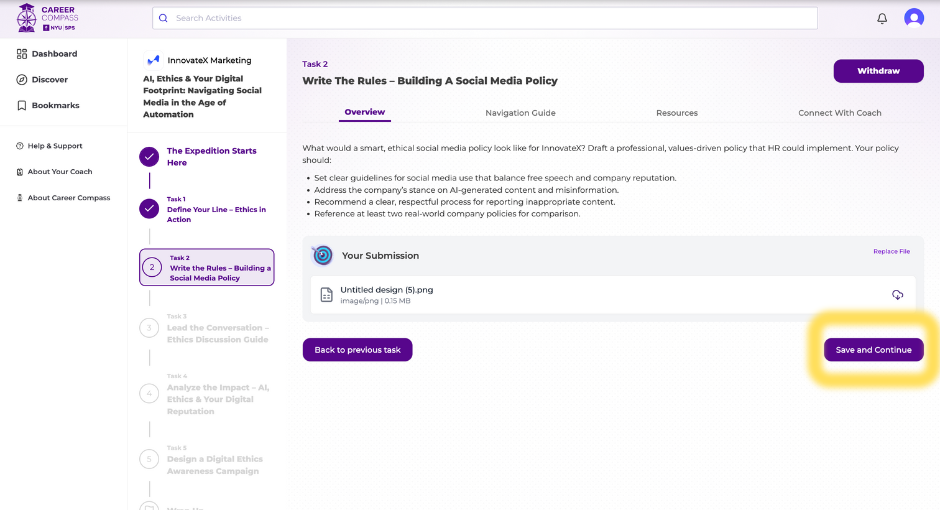Viewport: 940px width, 510px height.
Task: Click the Replace File link
Action: point(891,252)
